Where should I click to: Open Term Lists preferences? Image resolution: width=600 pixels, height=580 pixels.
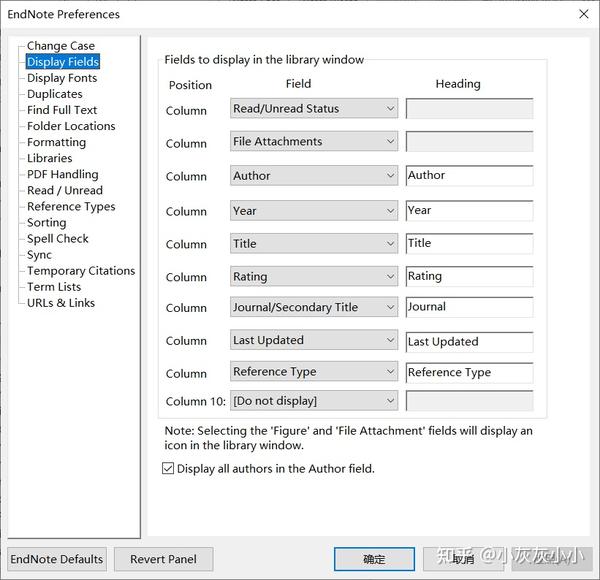54,287
